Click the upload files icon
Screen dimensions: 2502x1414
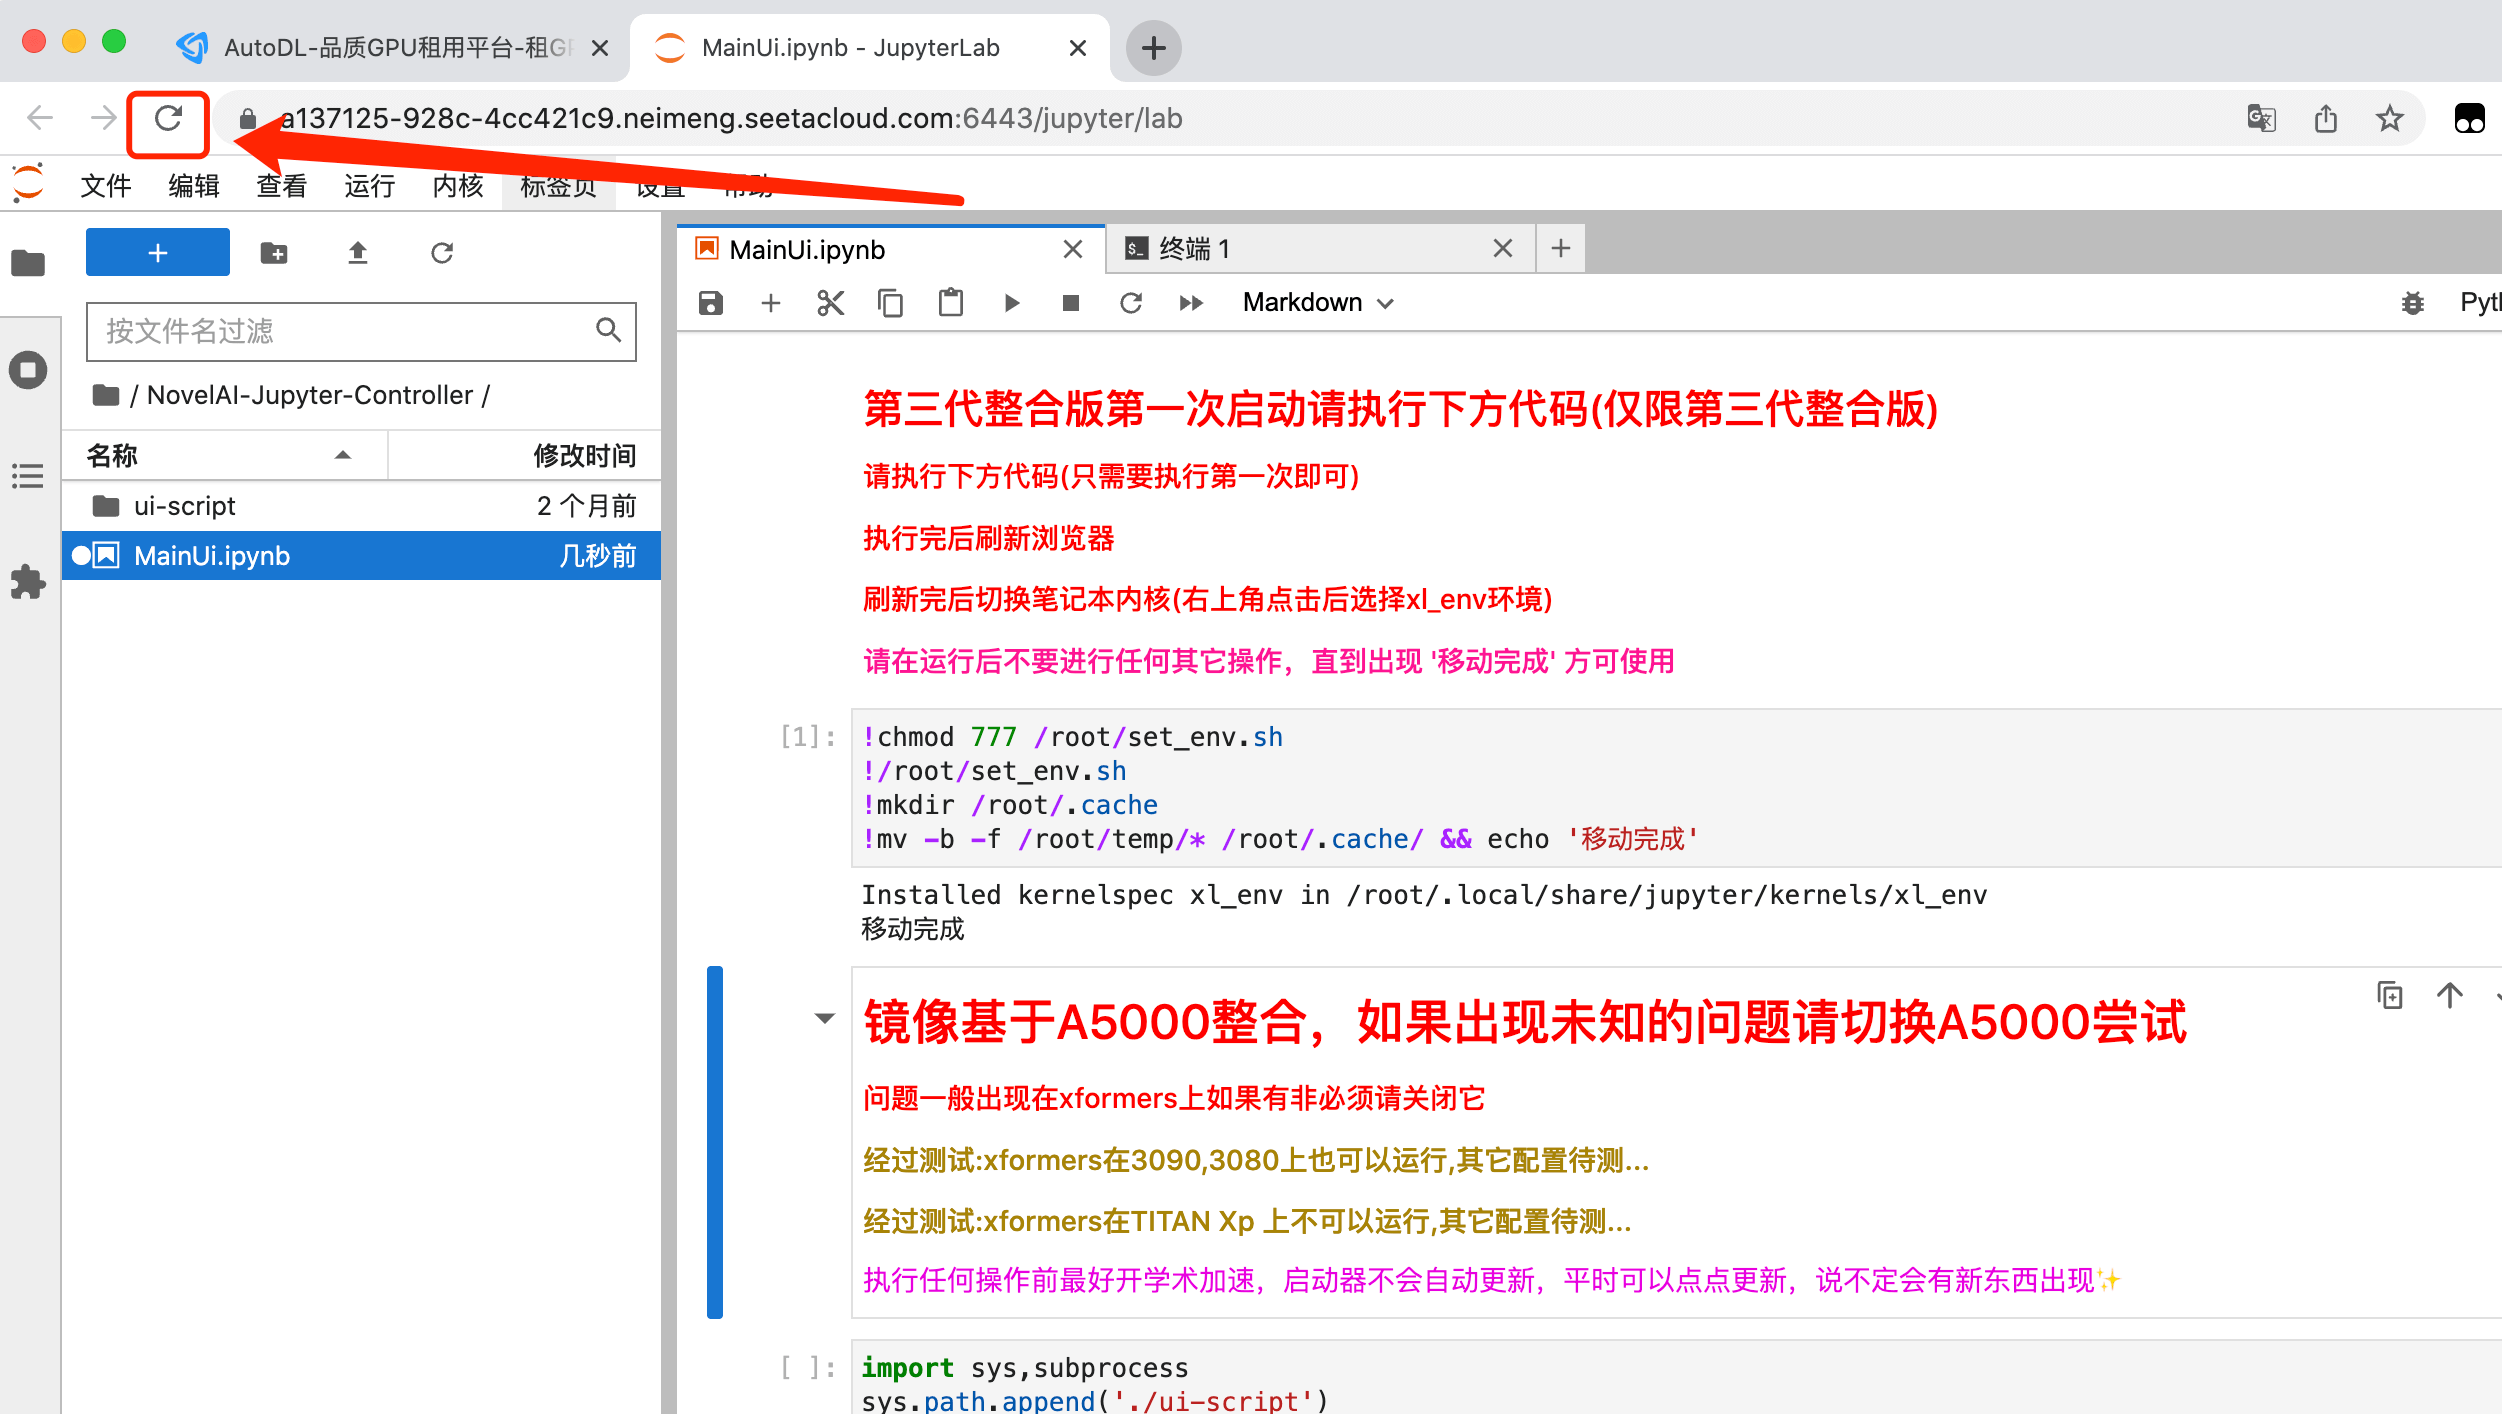click(357, 253)
